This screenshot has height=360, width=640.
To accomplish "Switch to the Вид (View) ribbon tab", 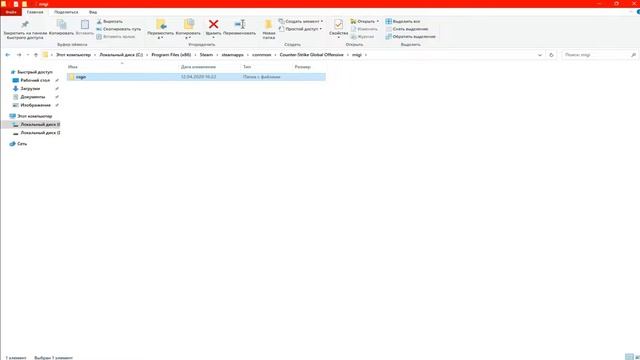I will coord(93,12).
